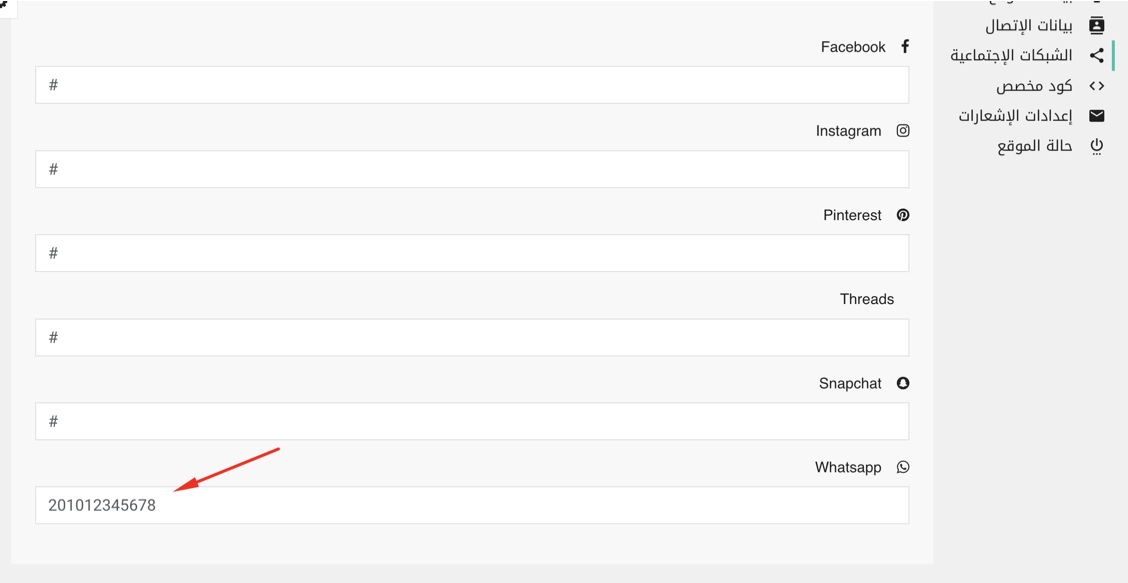This screenshot has height=583, width=1128.
Task: Select الشبكات الإجتماعية in the sidebar
Action: (1011, 55)
